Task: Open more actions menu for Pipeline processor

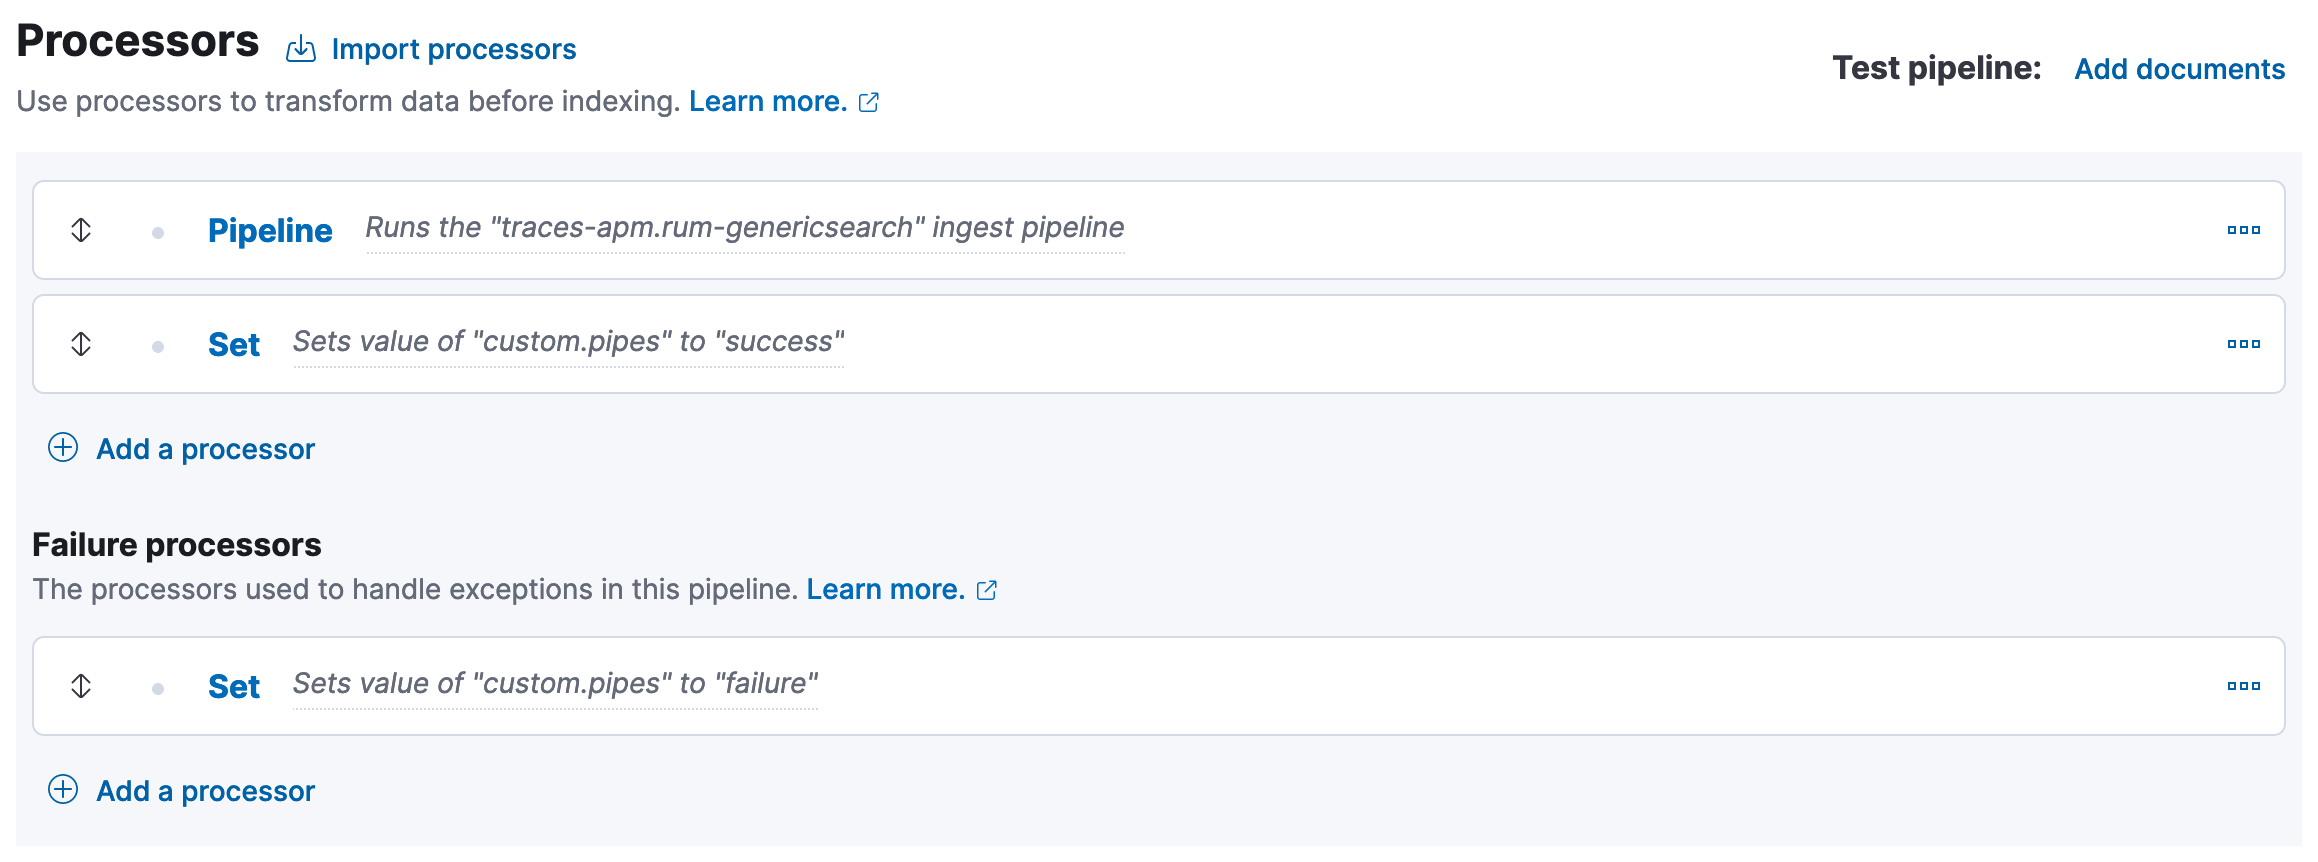Action: coord(2243,230)
